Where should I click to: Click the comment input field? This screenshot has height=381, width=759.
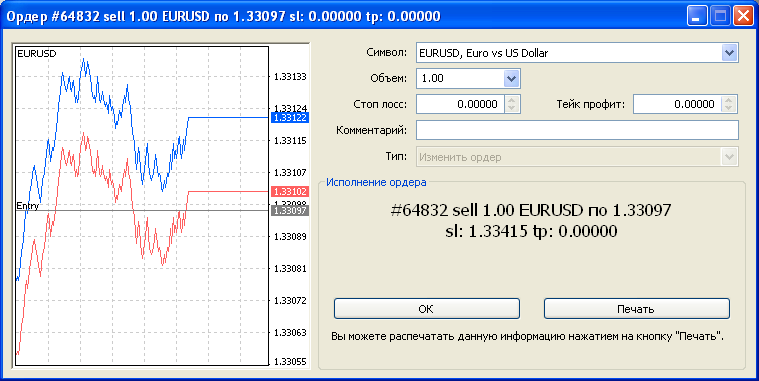(577, 130)
